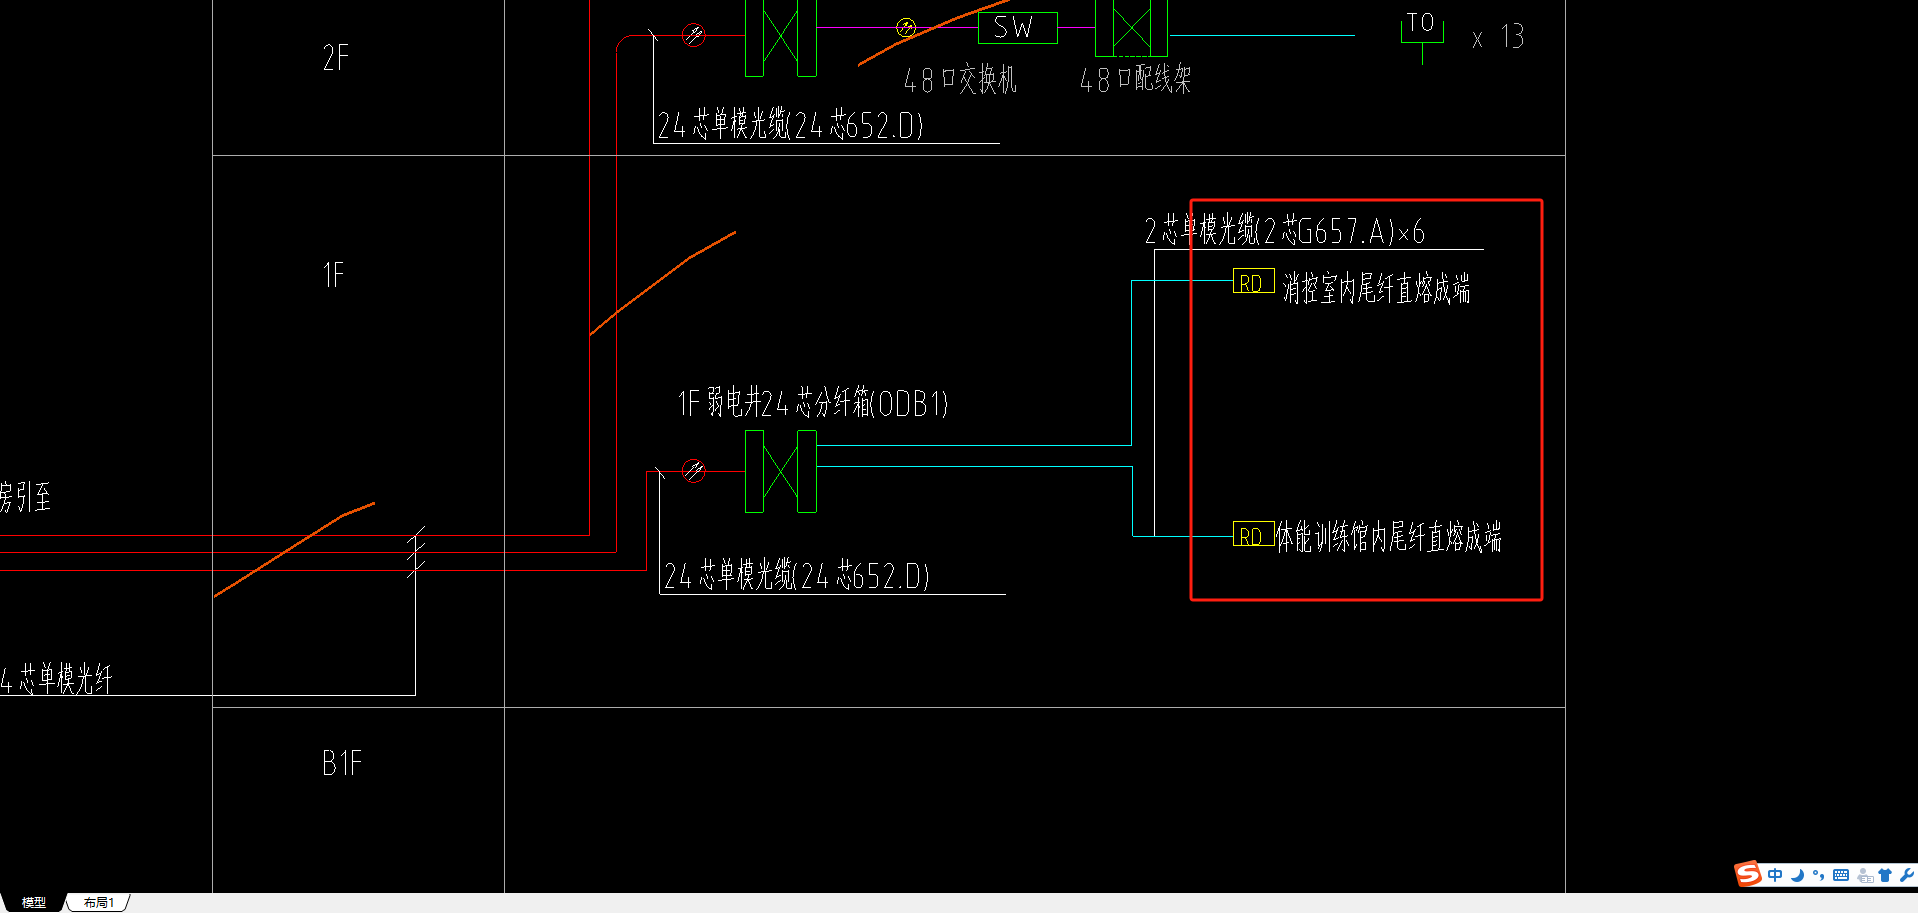Click the B1F floor label
This screenshot has width=1918, height=913.
click(x=342, y=763)
